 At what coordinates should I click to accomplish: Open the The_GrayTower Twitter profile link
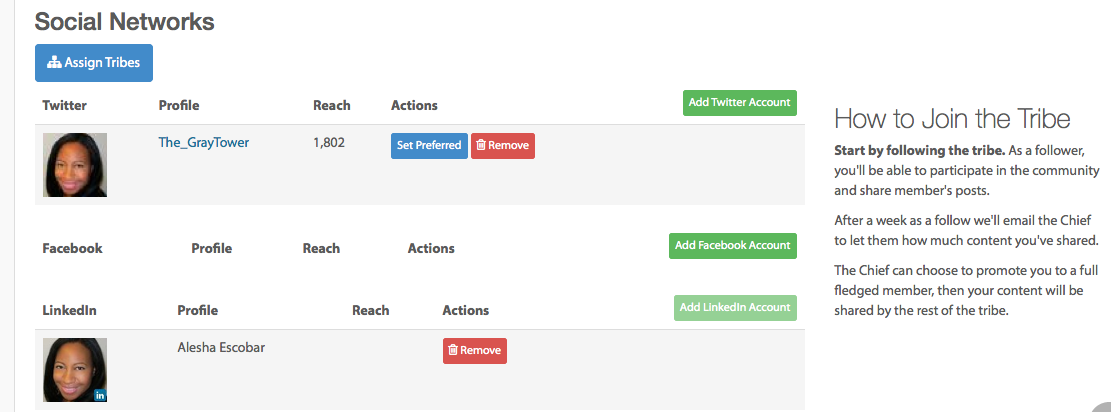point(203,143)
